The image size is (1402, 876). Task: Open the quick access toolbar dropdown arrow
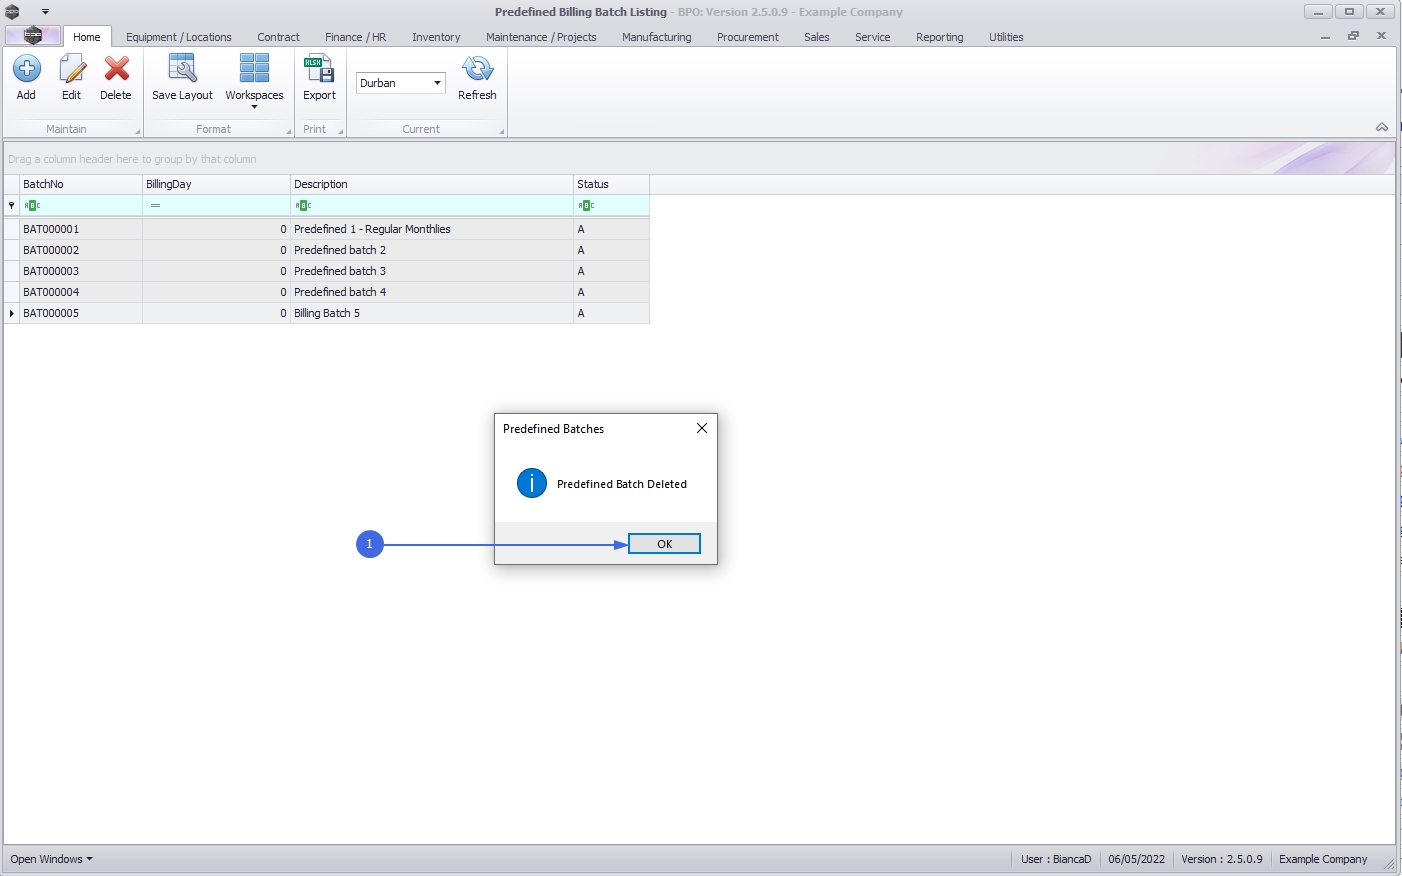pos(45,12)
